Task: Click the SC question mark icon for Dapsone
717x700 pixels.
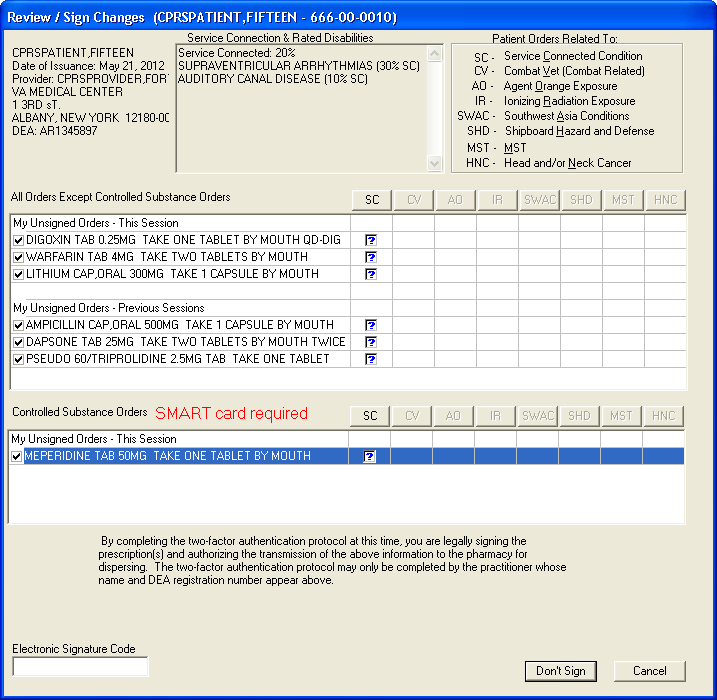Action: [371, 342]
